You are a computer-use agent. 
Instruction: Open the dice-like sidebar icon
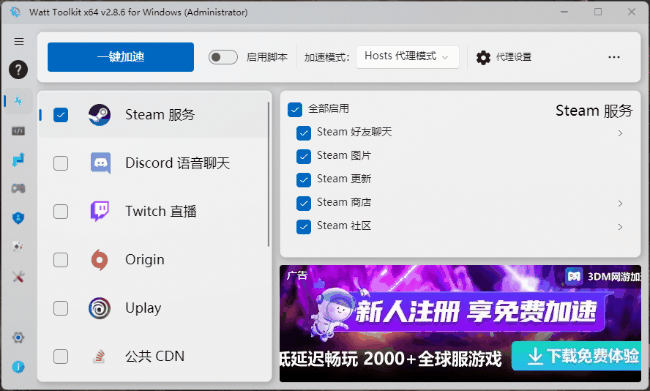coord(18,247)
